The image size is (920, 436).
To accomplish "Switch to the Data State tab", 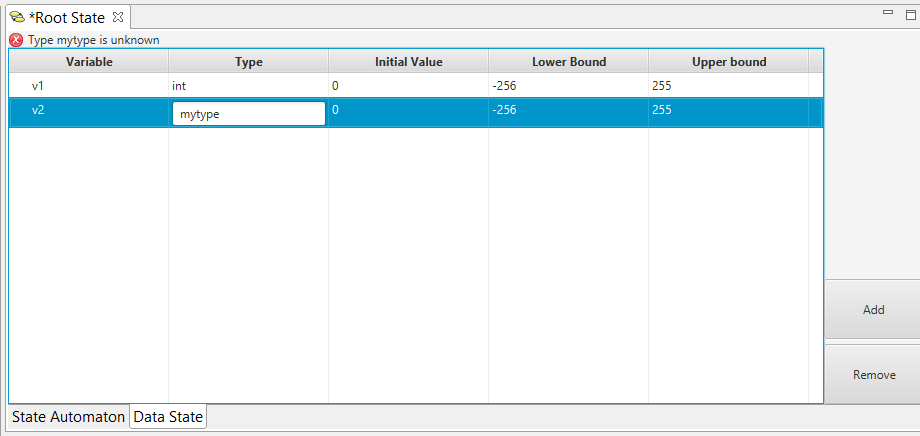I will pos(168,417).
